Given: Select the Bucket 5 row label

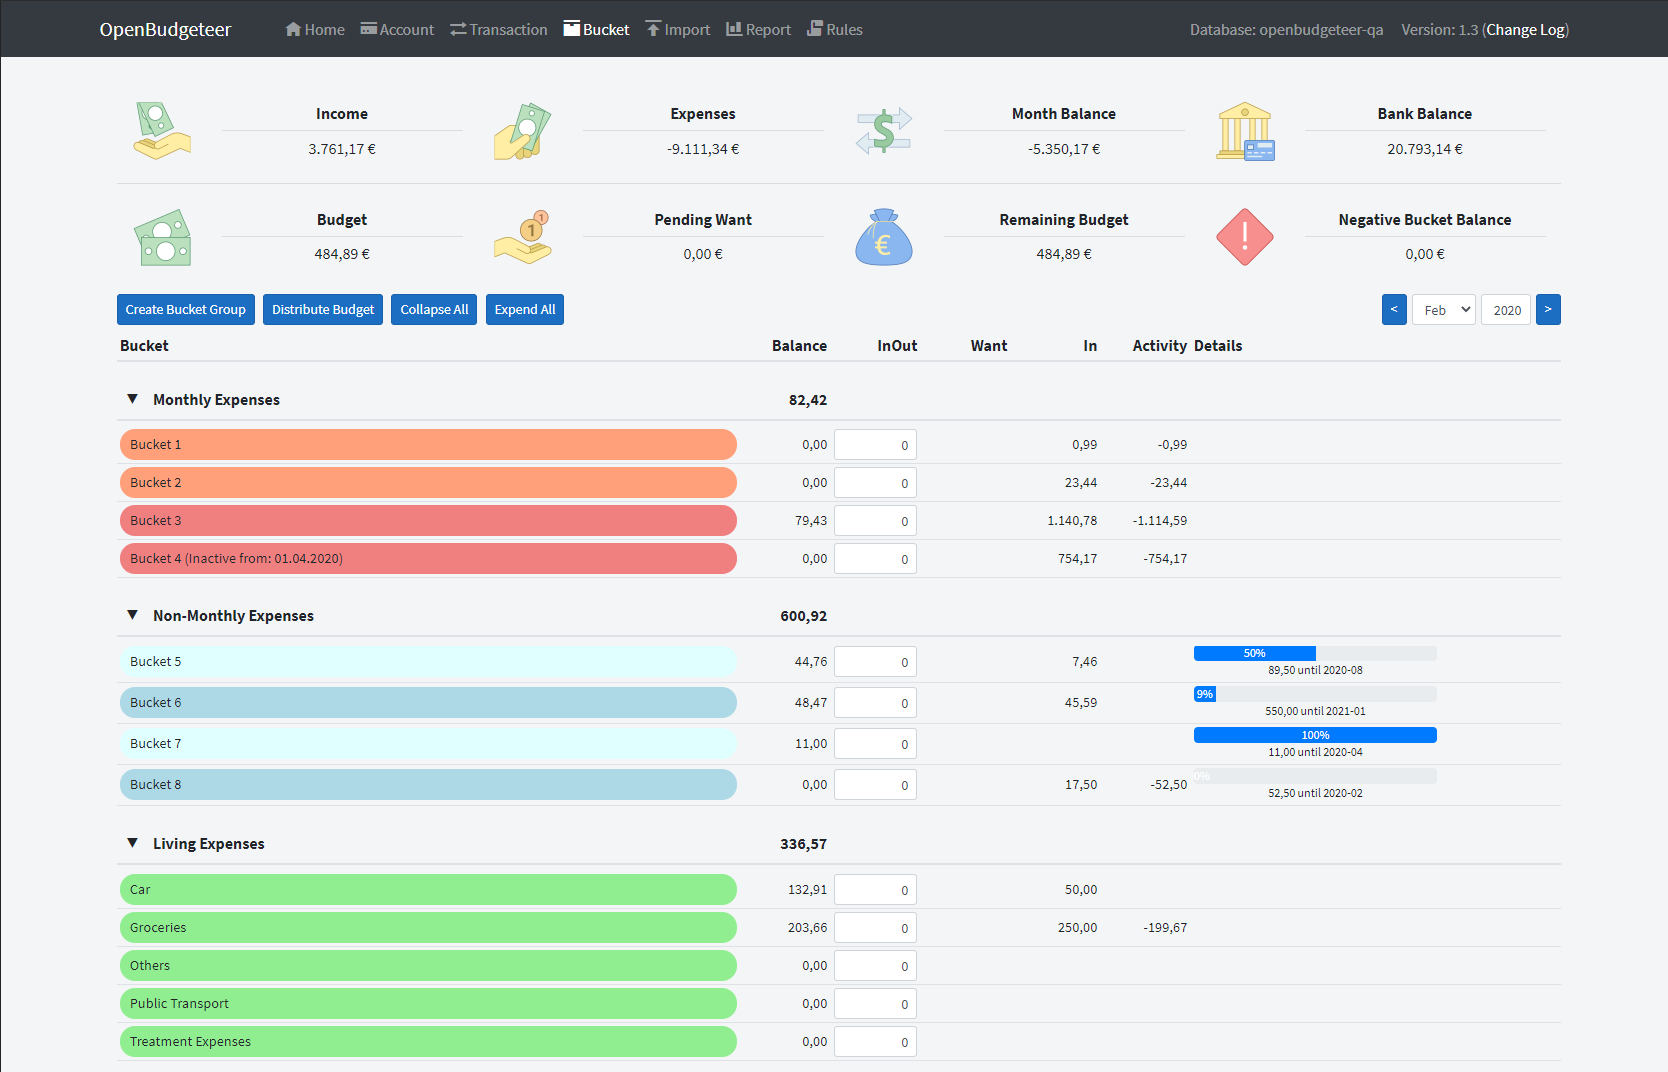Looking at the screenshot, I should coord(428,662).
